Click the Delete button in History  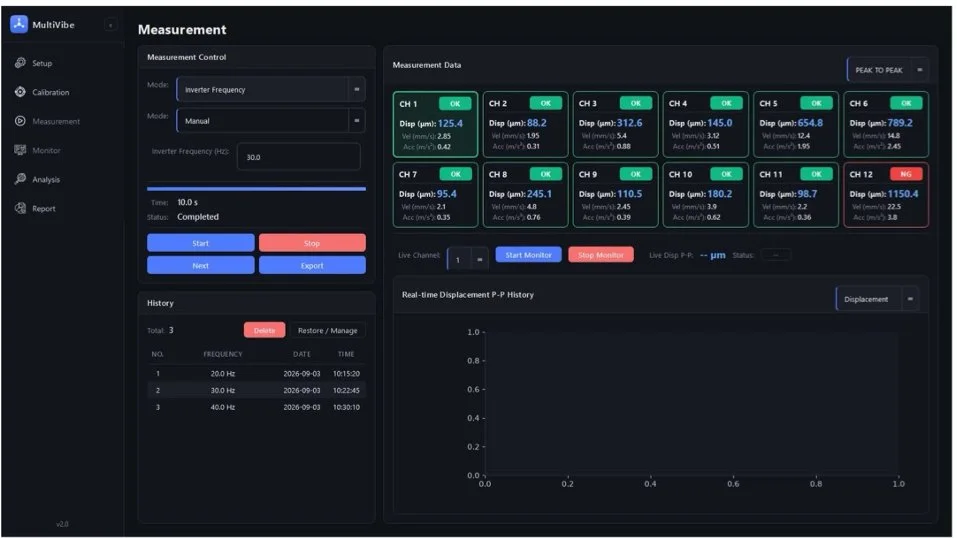coord(264,330)
